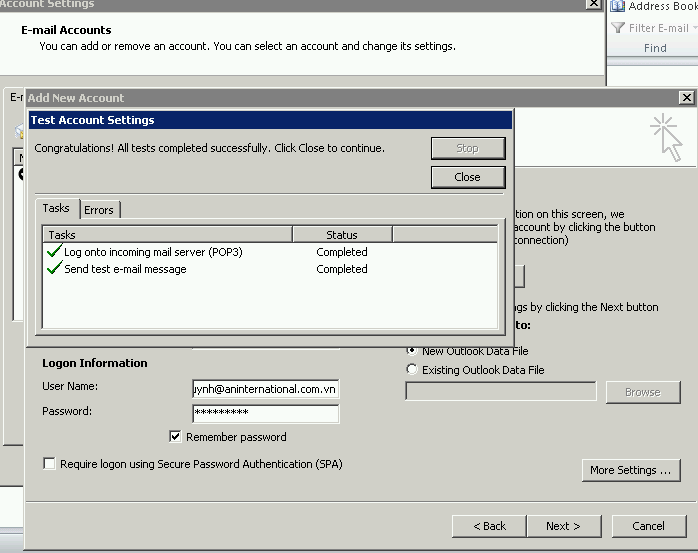Select the Send test e-mail message row

tap(270, 269)
